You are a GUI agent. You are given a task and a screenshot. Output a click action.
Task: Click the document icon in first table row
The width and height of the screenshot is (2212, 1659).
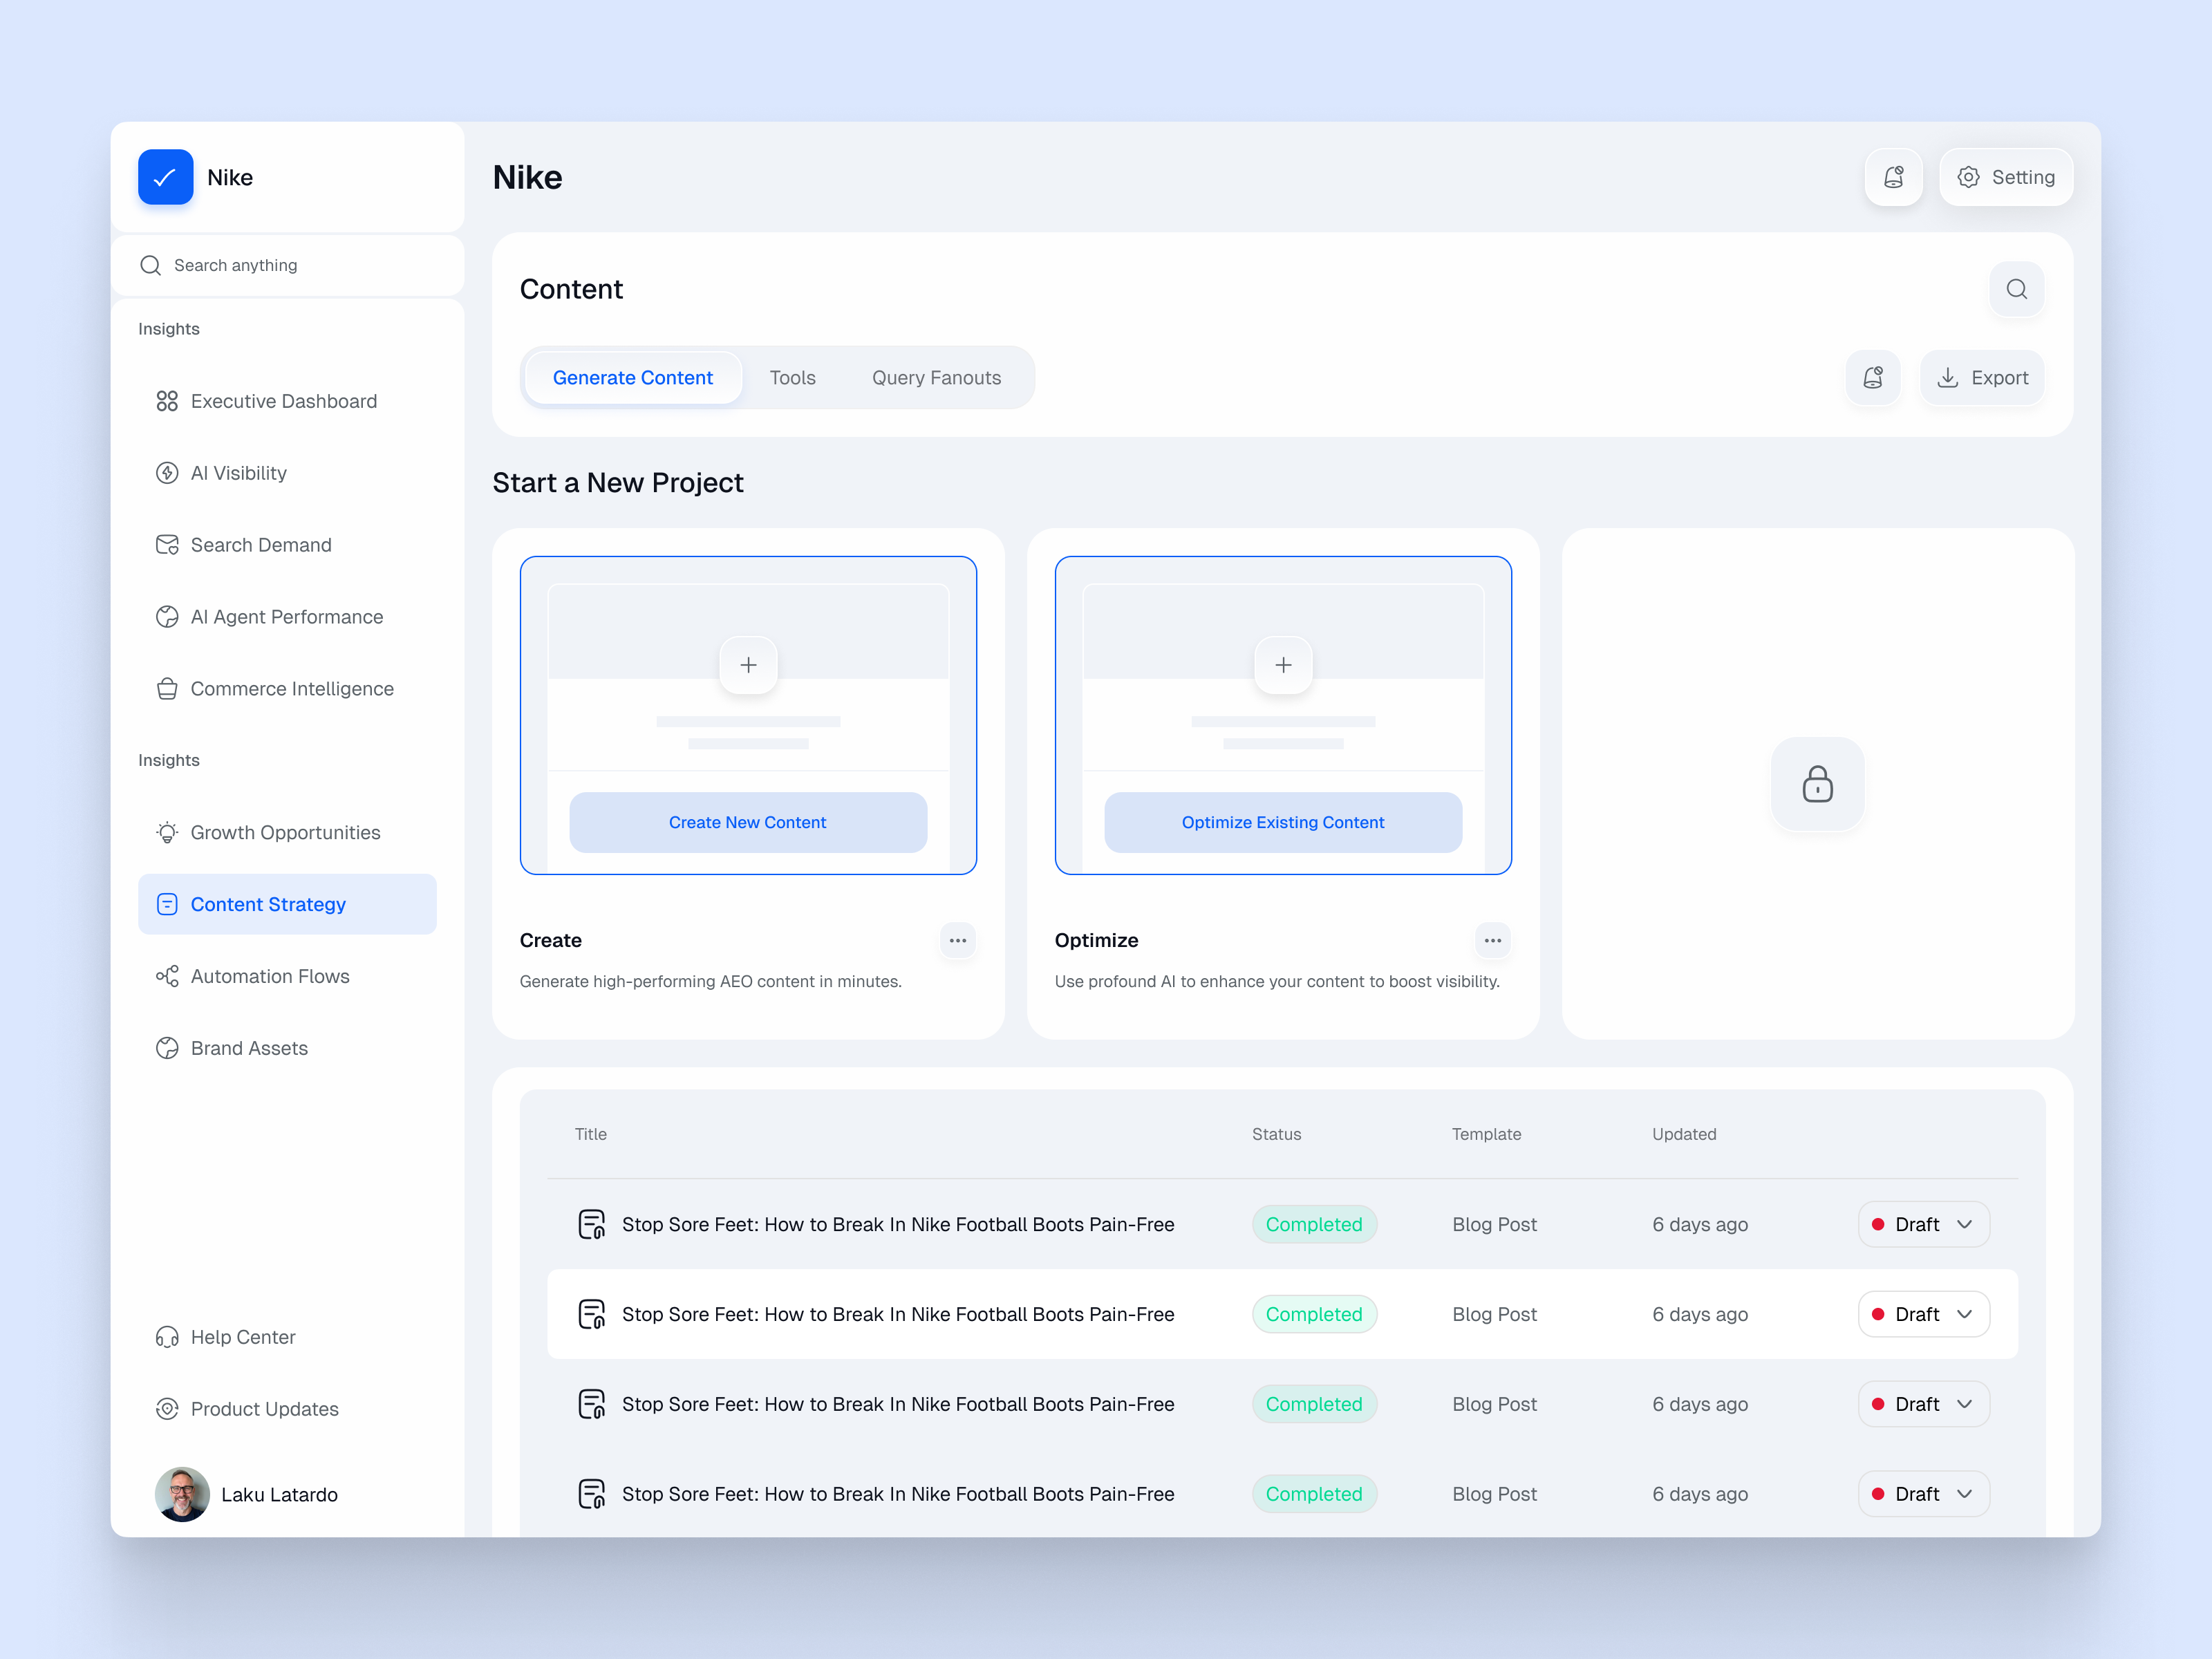592,1224
